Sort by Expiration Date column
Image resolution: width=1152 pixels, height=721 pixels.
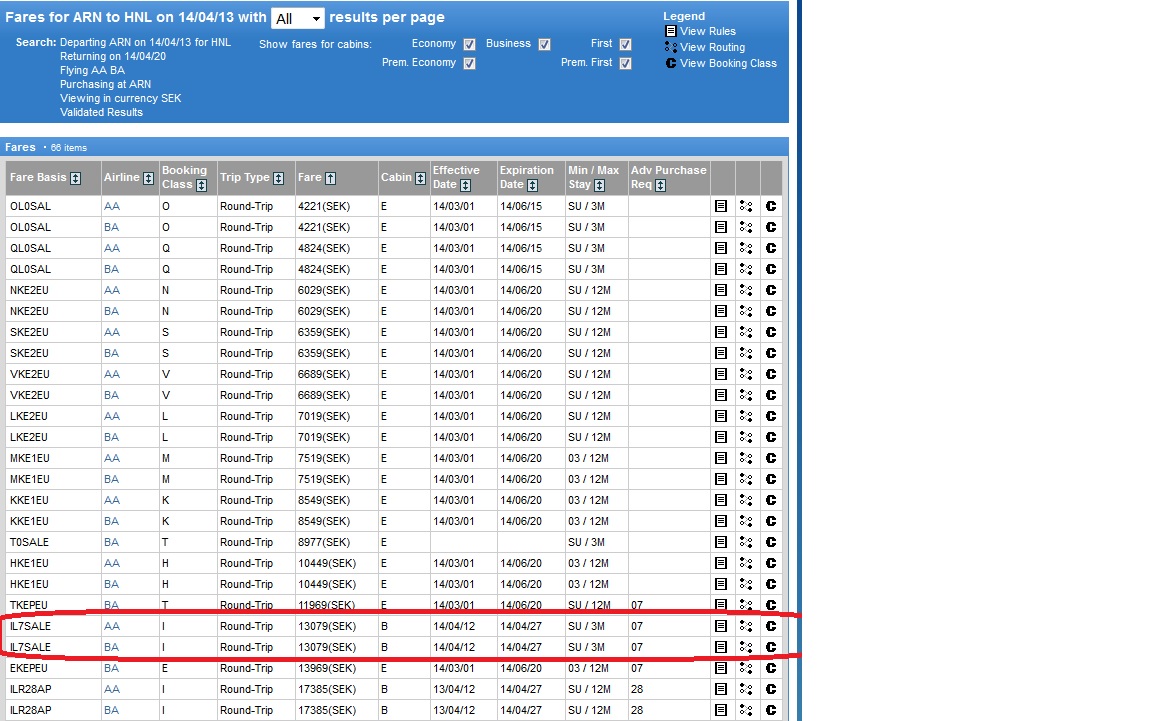pyautogui.click(x=532, y=185)
